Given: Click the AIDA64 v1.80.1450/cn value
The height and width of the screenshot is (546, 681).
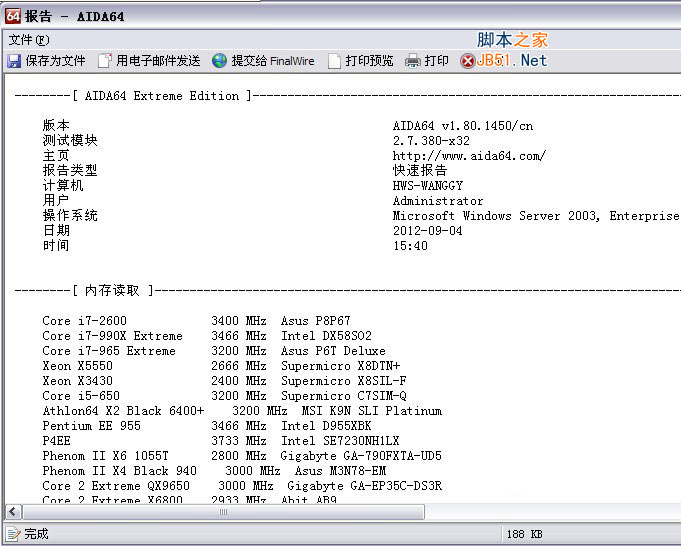Looking at the screenshot, I should pos(463,126).
